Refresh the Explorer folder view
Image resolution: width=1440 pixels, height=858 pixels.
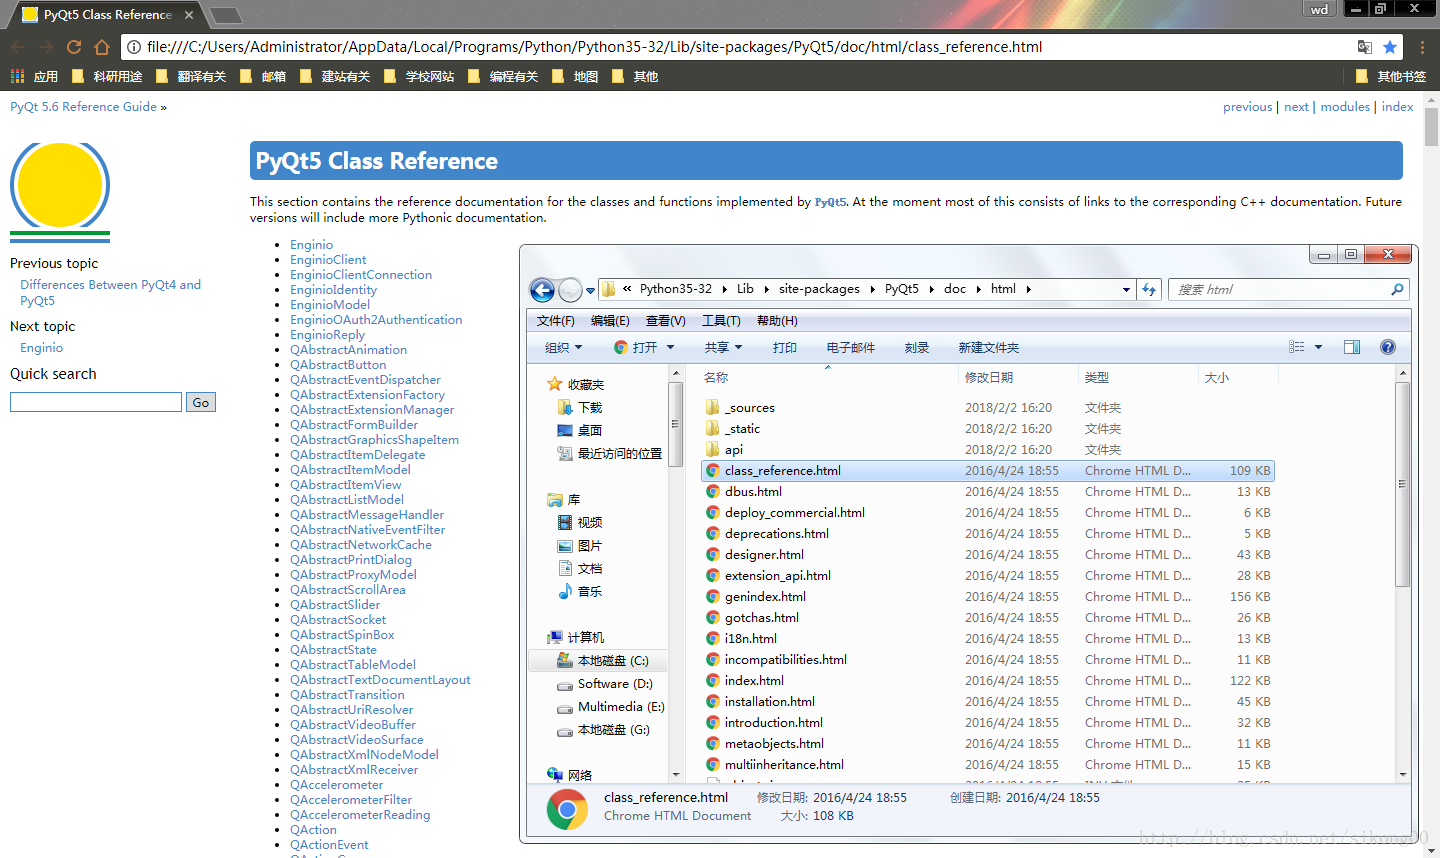point(1149,289)
